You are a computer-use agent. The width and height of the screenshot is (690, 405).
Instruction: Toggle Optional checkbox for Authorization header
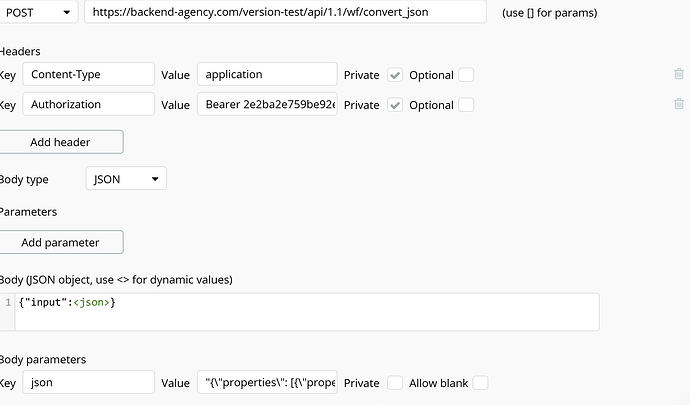[x=466, y=105]
